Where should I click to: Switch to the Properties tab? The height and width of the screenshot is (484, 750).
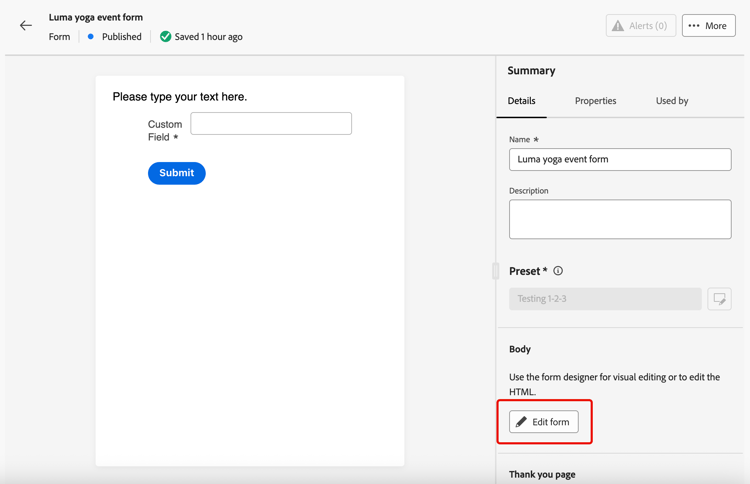point(595,101)
